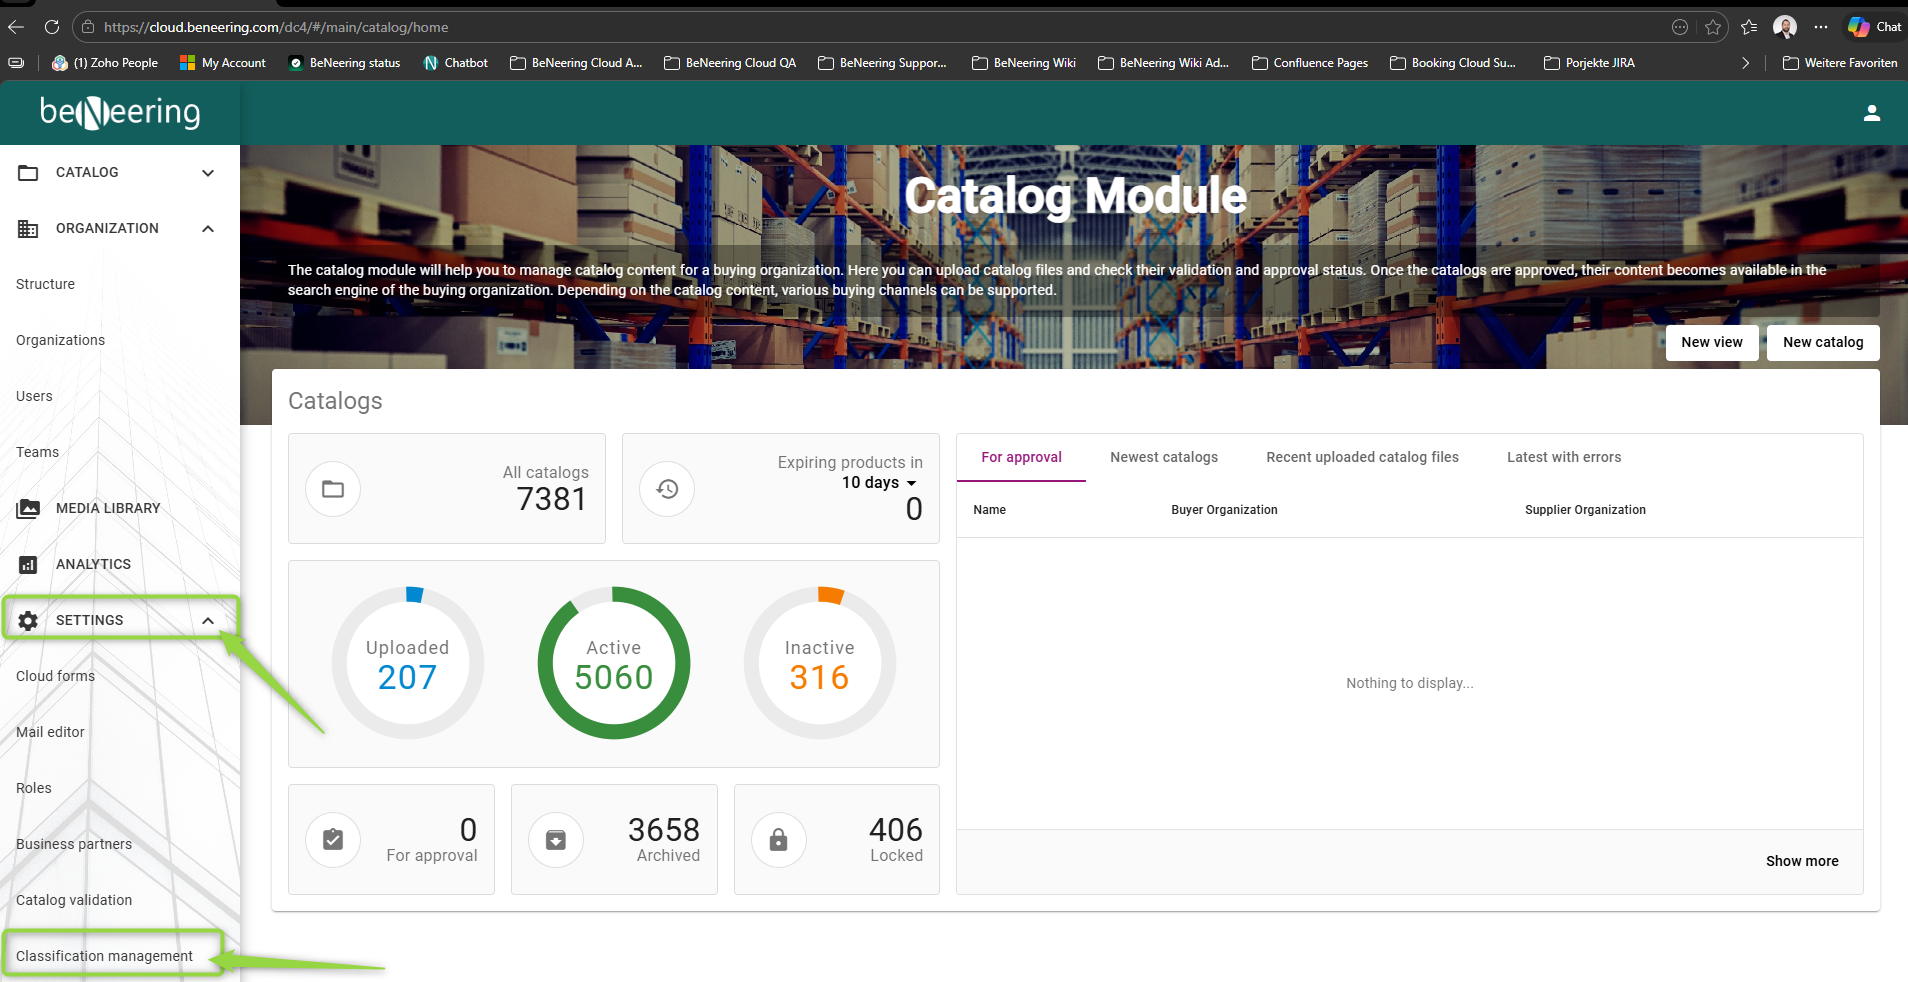Image resolution: width=1908 pixels, height=982 pixels.
Task: Click the Active 5060 progress ring
Action: [x=614, y=663]
